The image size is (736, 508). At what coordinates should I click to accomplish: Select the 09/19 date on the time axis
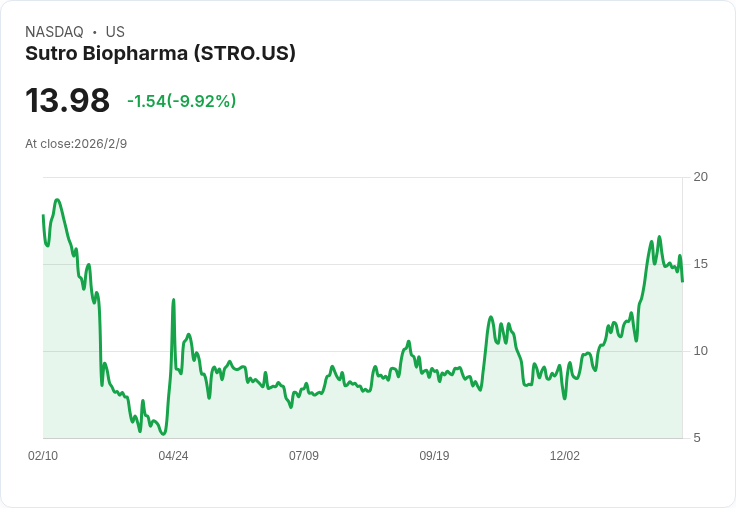(434, 456)
